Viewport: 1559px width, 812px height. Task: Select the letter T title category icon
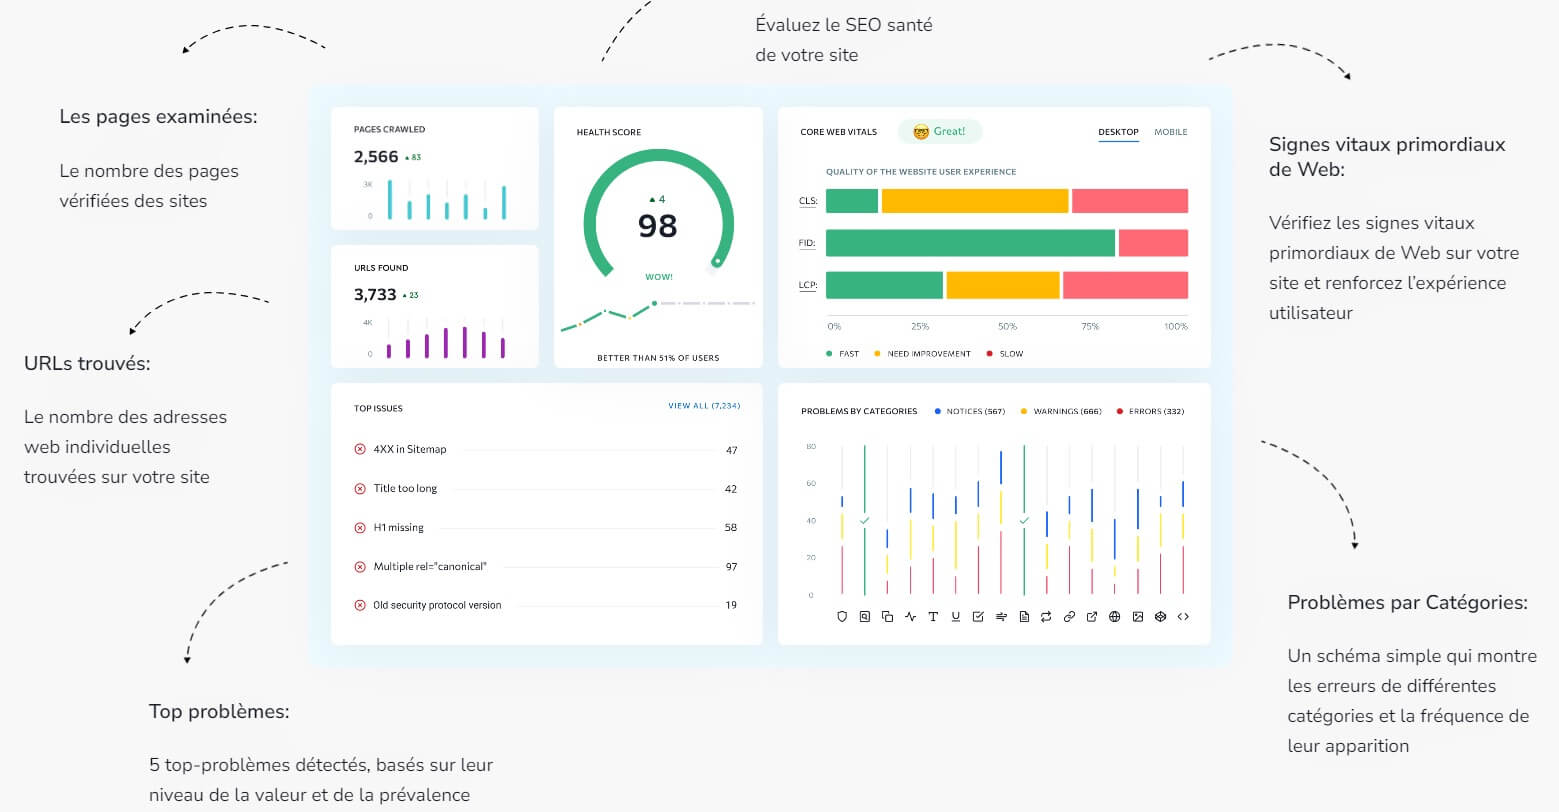[x=933, y=617]
